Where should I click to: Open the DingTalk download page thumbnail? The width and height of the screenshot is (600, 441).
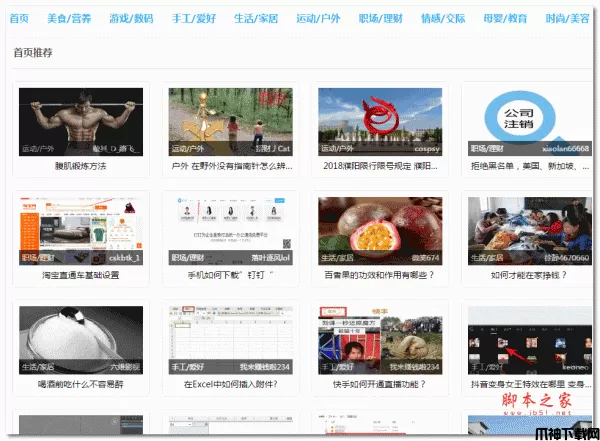(230, 231)
